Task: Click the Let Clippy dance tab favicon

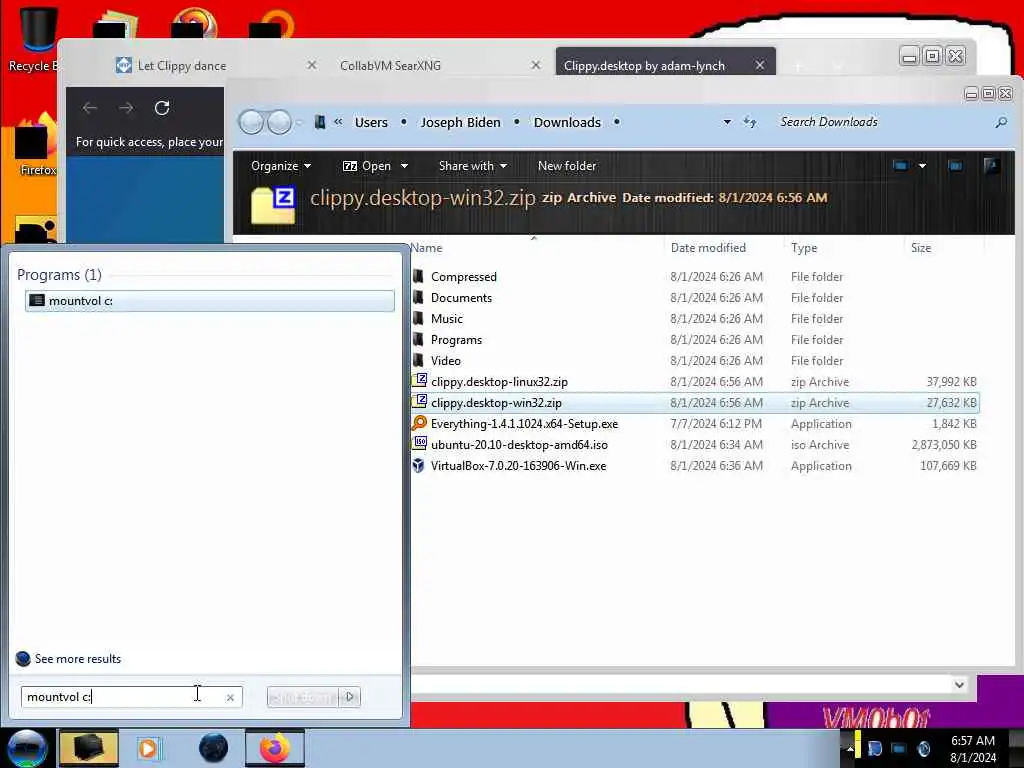Action: pos(123,65)
